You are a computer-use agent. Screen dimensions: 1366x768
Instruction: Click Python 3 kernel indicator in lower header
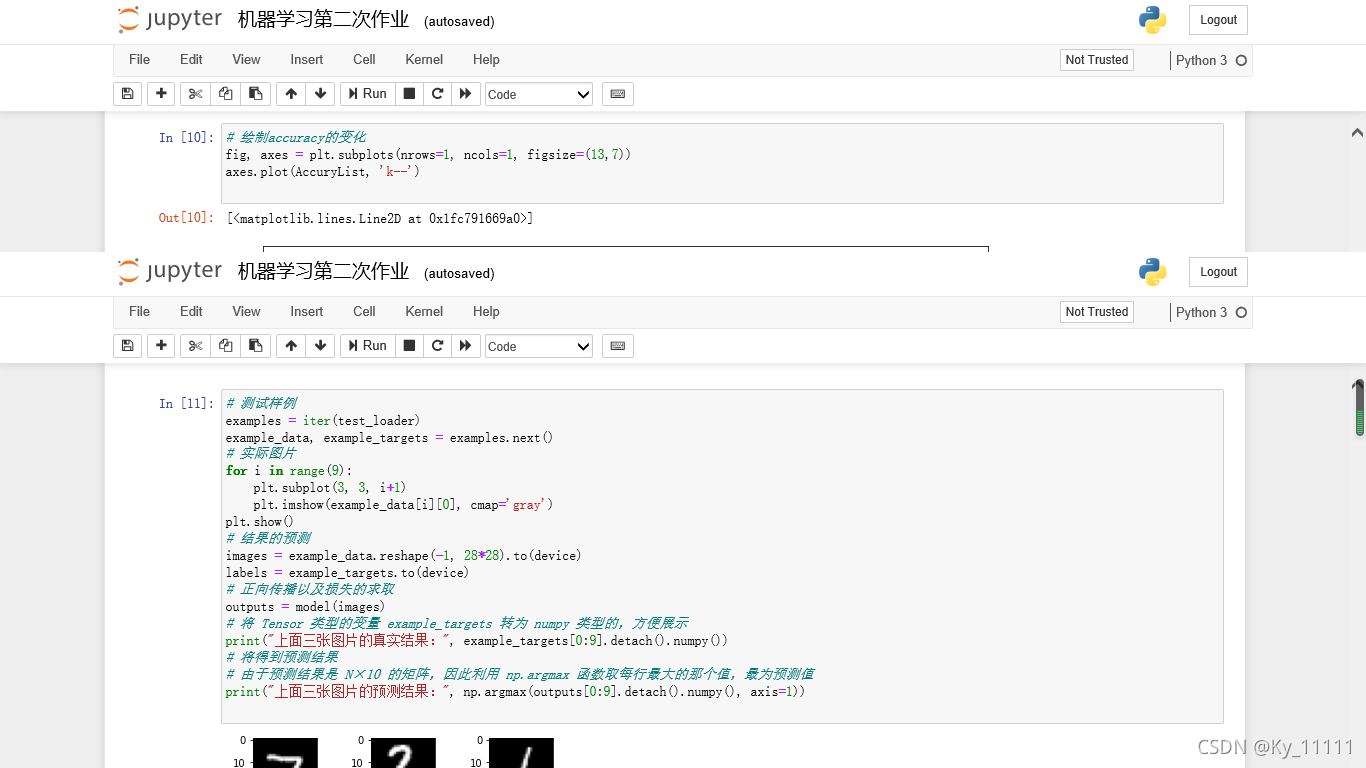pos(1211,312)
